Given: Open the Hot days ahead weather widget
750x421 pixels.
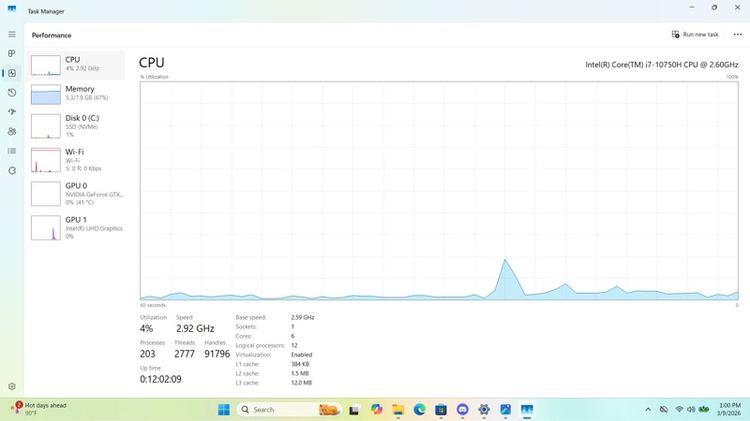Looking at the screenshot, I should [39, 409].
